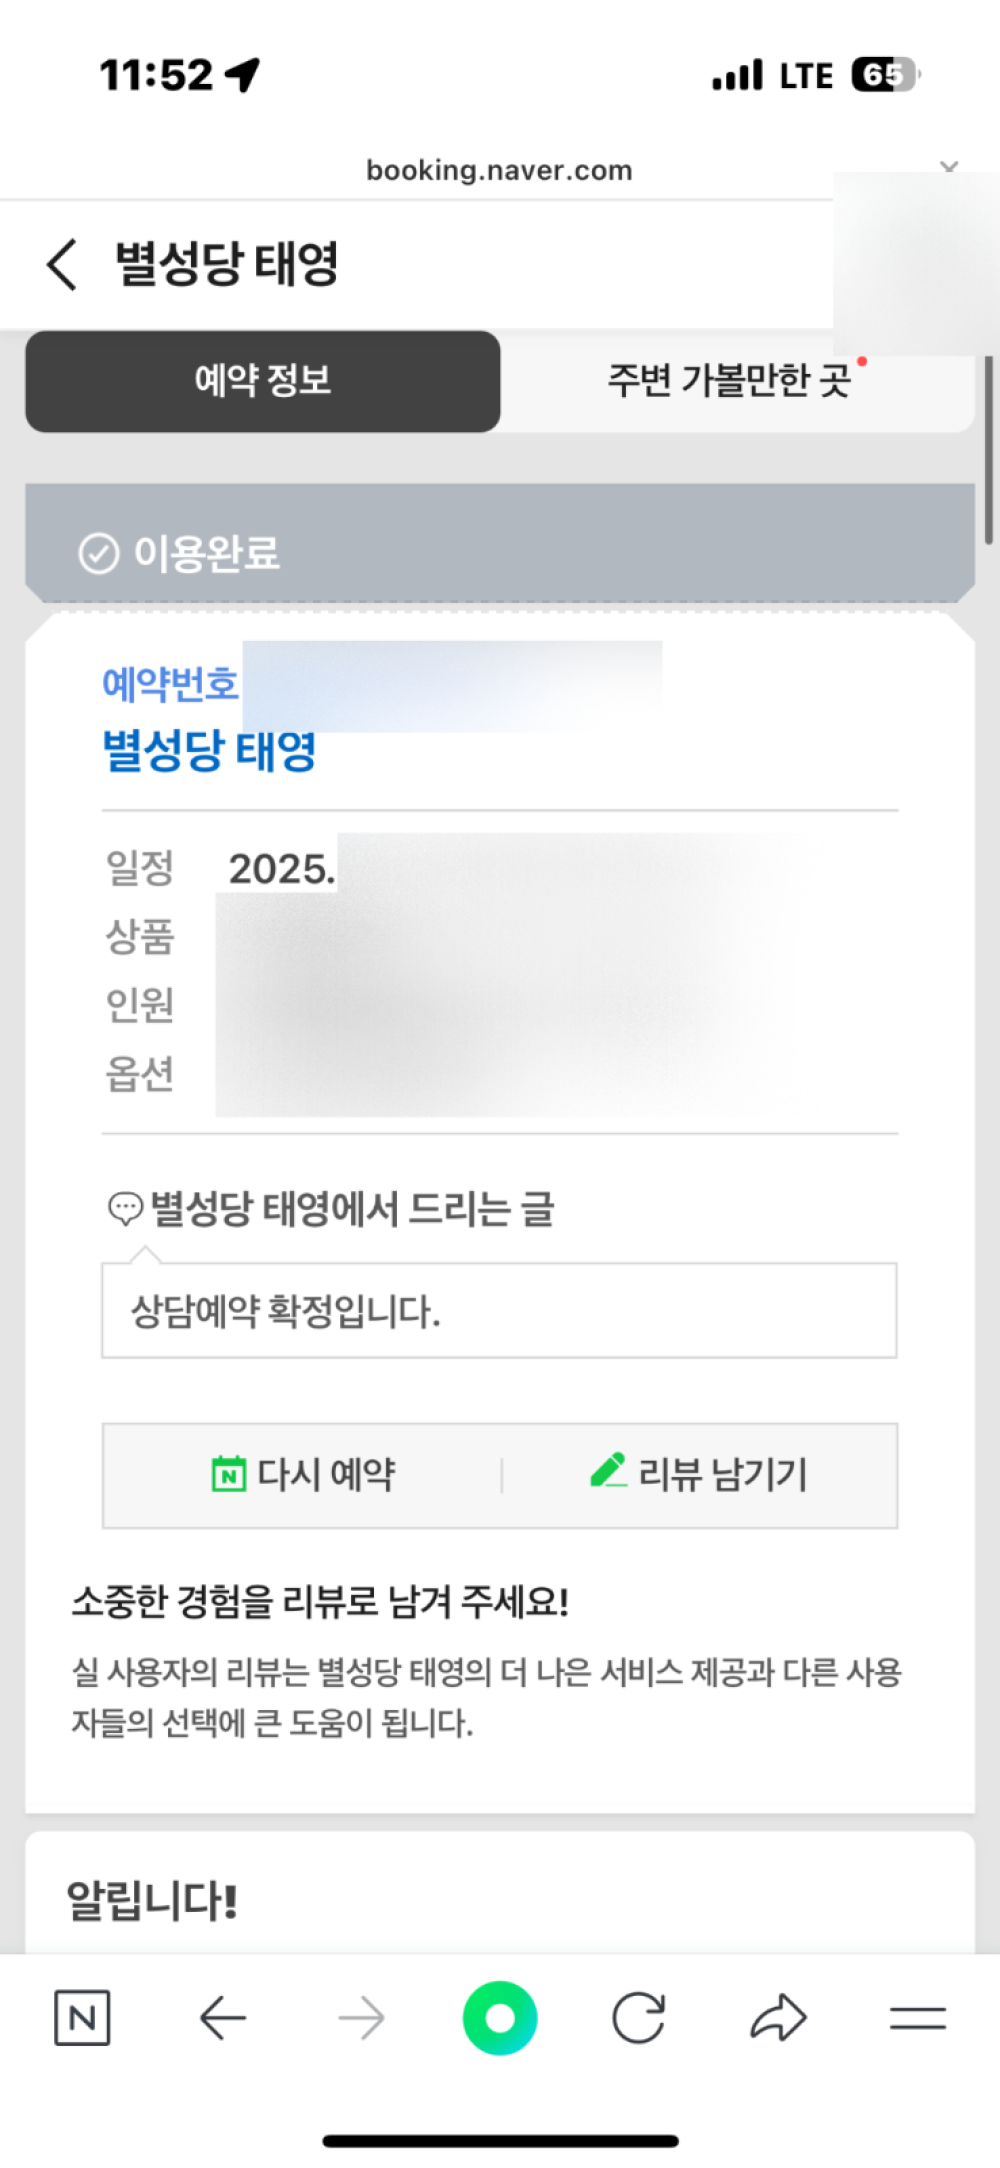Tap the share arrow icon
Screen dimensions: 1000x2168
tap(778, 2019)
